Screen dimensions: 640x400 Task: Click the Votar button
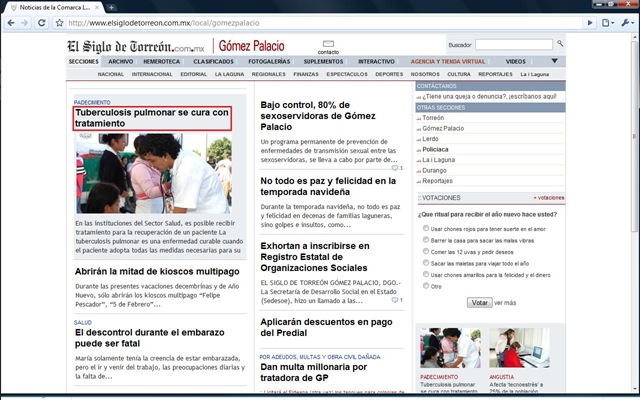pyautogui.click(x=480, y=302)
